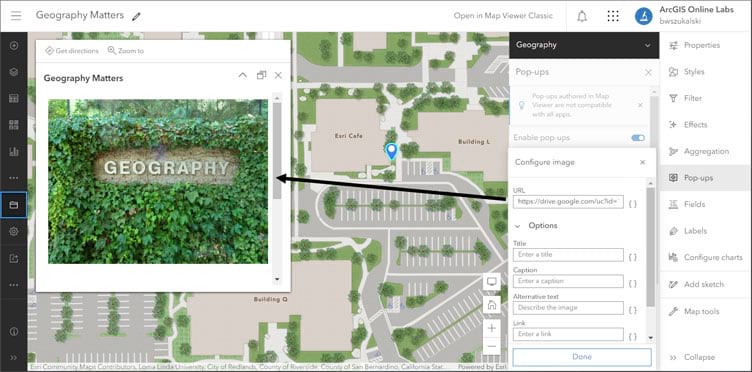Click the Done button
Image resolution: width=752 pixels, height=372 pixels.
coord(582,357)
